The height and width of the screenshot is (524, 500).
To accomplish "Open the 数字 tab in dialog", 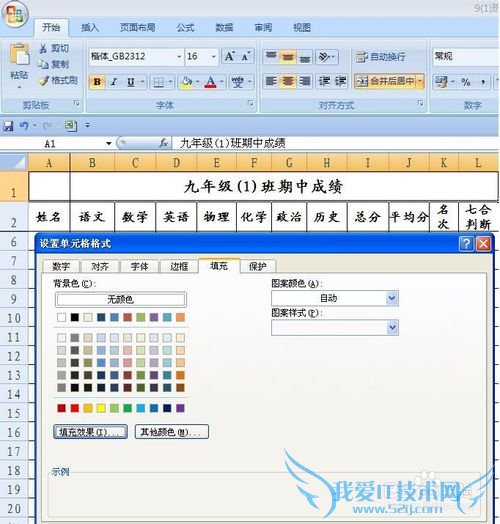I will (x=61, y=266).
